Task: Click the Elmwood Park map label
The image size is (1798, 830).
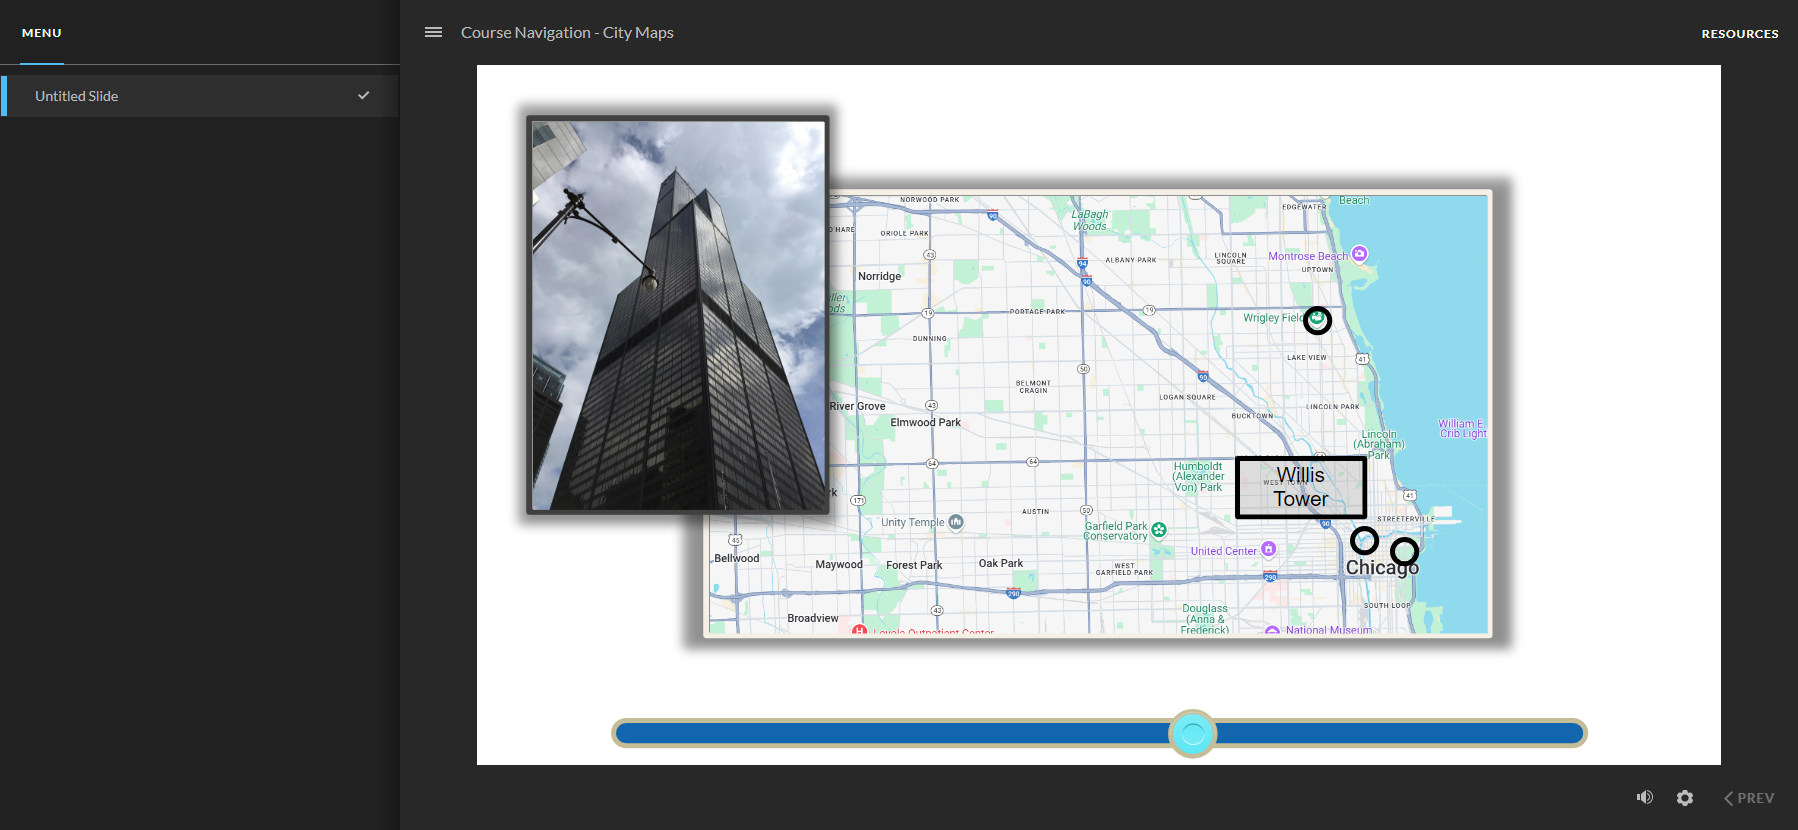Action: tap(925, 422)
